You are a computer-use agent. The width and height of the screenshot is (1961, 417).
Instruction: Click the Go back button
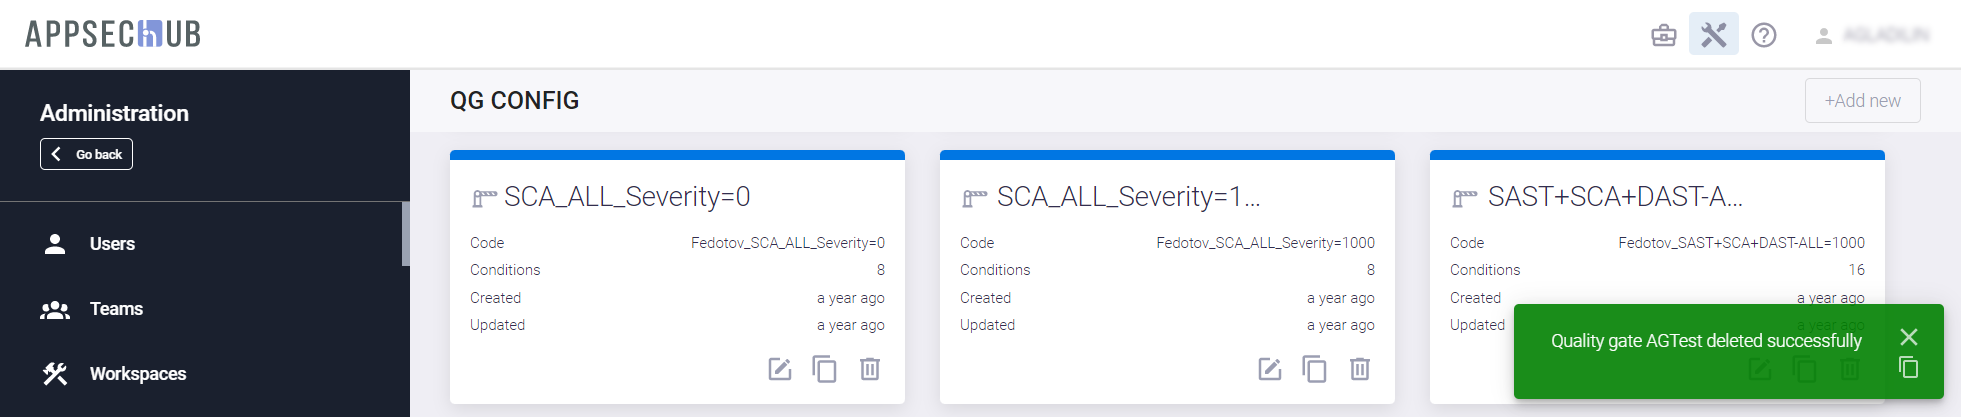pyautogui.click(x=87, y=154)
